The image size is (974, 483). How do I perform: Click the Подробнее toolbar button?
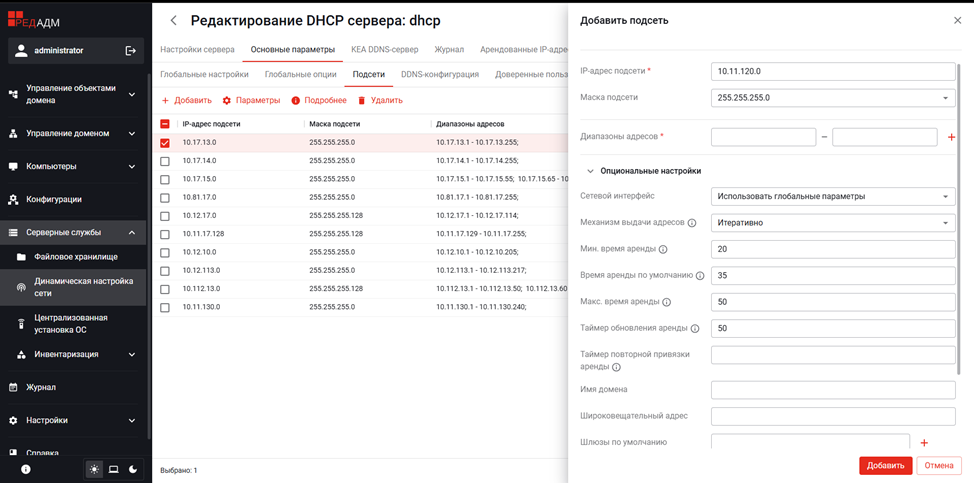(x=319, y=100)
